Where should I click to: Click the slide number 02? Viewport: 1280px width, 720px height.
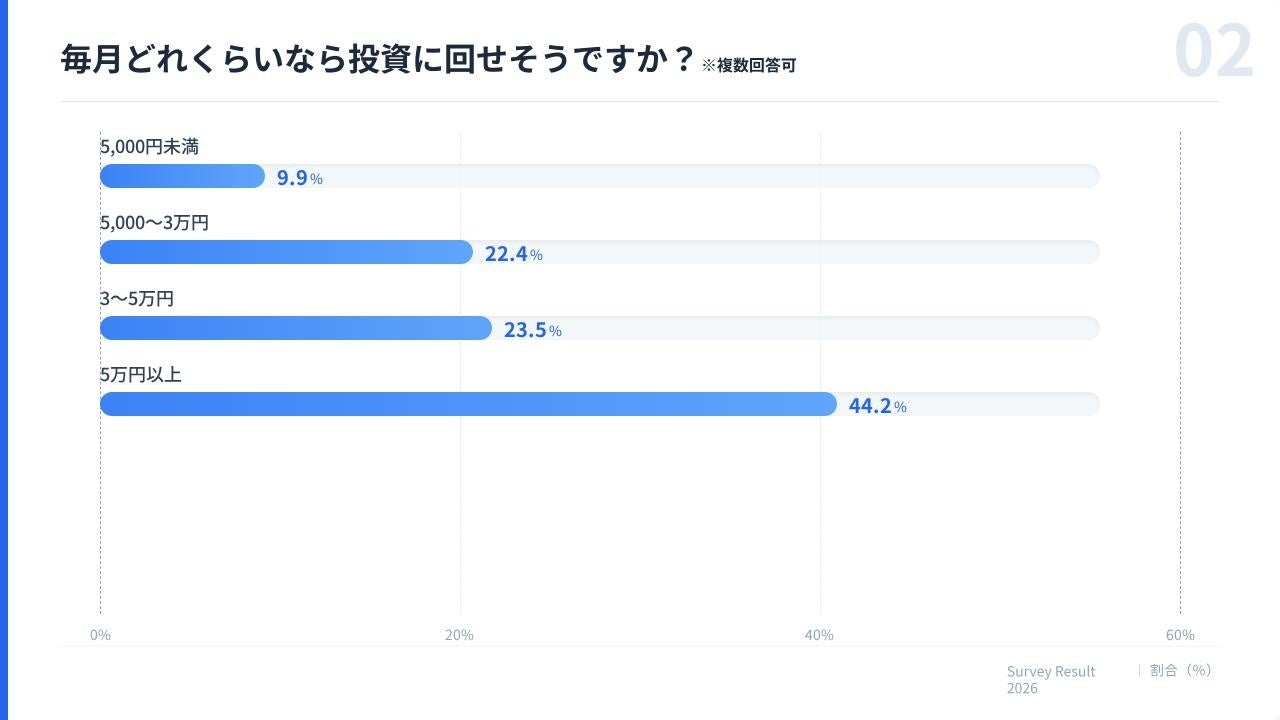[x=1213, y=52]
